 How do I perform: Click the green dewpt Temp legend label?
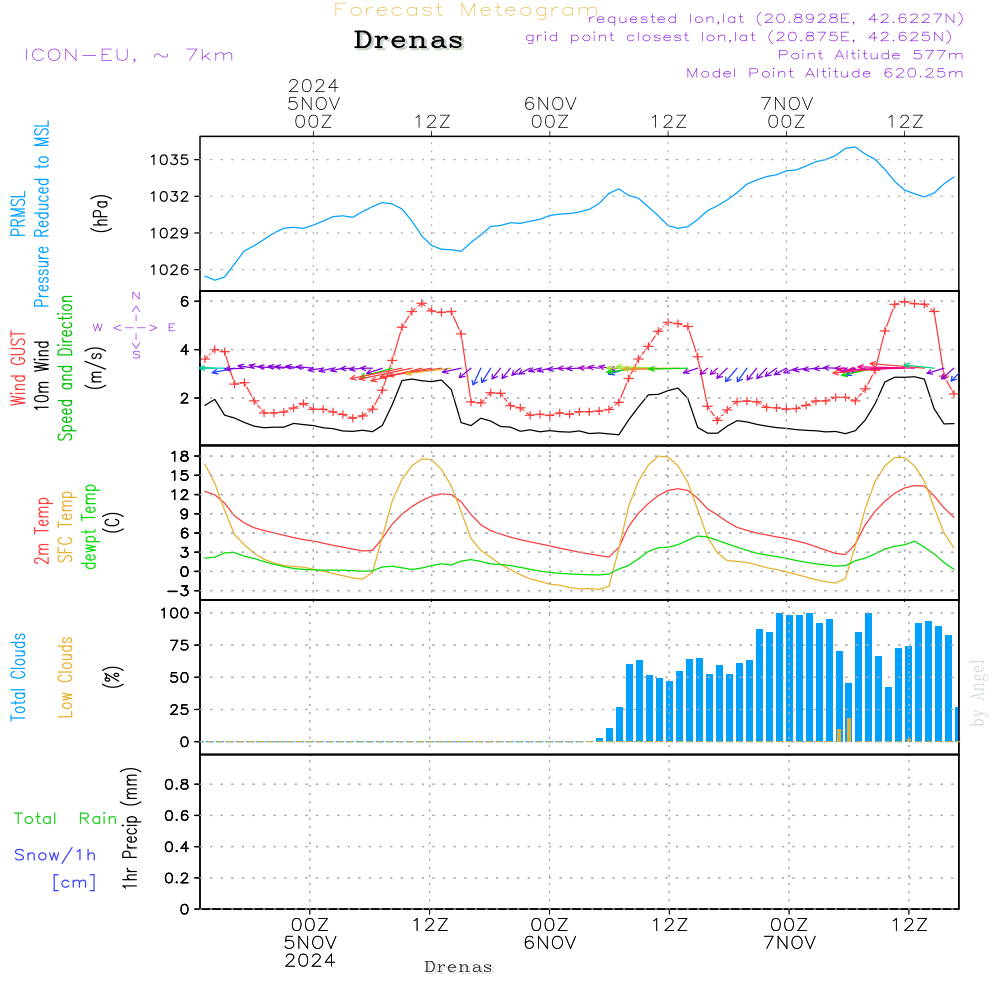point(89,526)
